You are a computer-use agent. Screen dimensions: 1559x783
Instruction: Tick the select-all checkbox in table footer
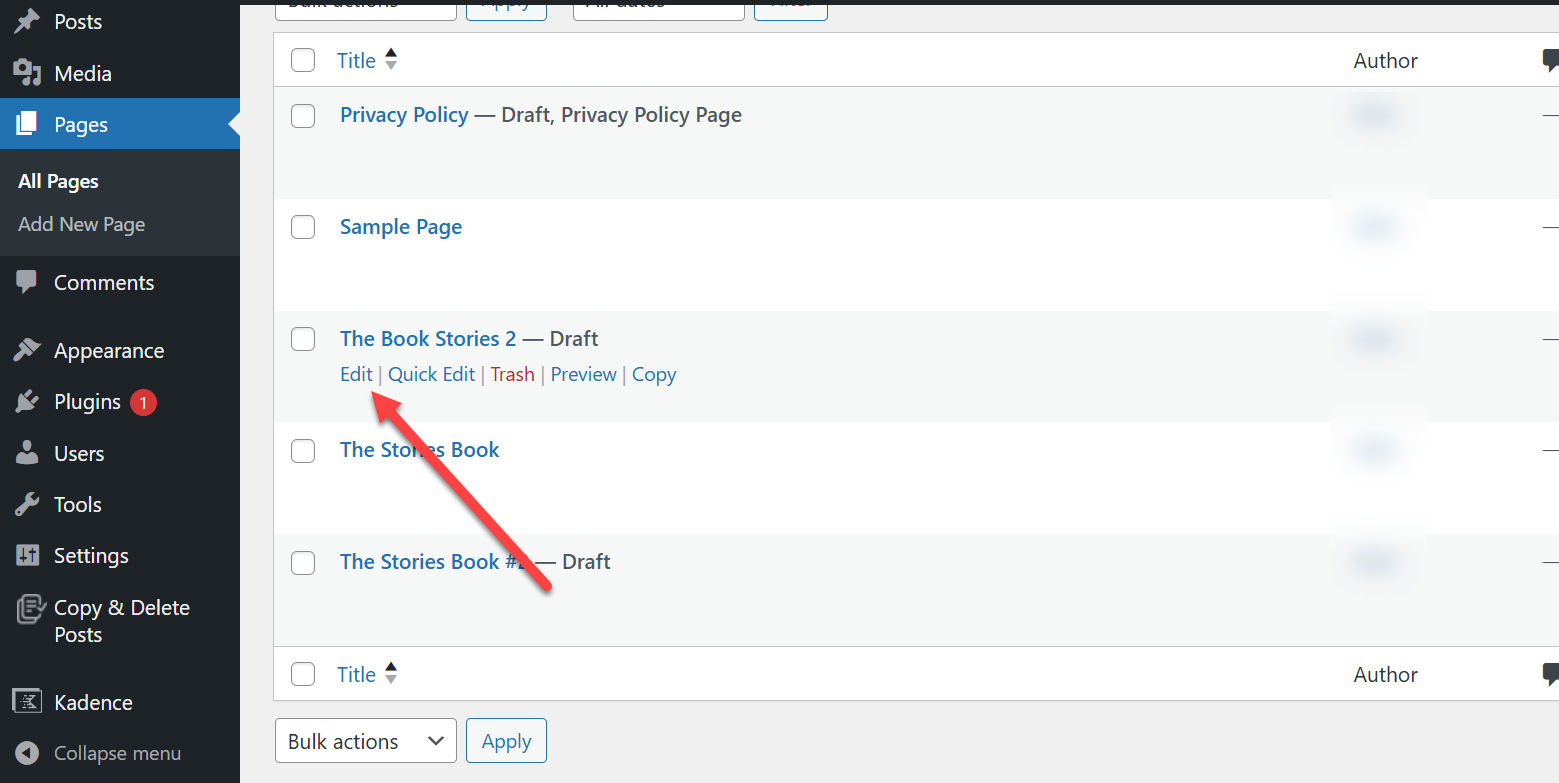pyautogui.click(x=303, y=674)
